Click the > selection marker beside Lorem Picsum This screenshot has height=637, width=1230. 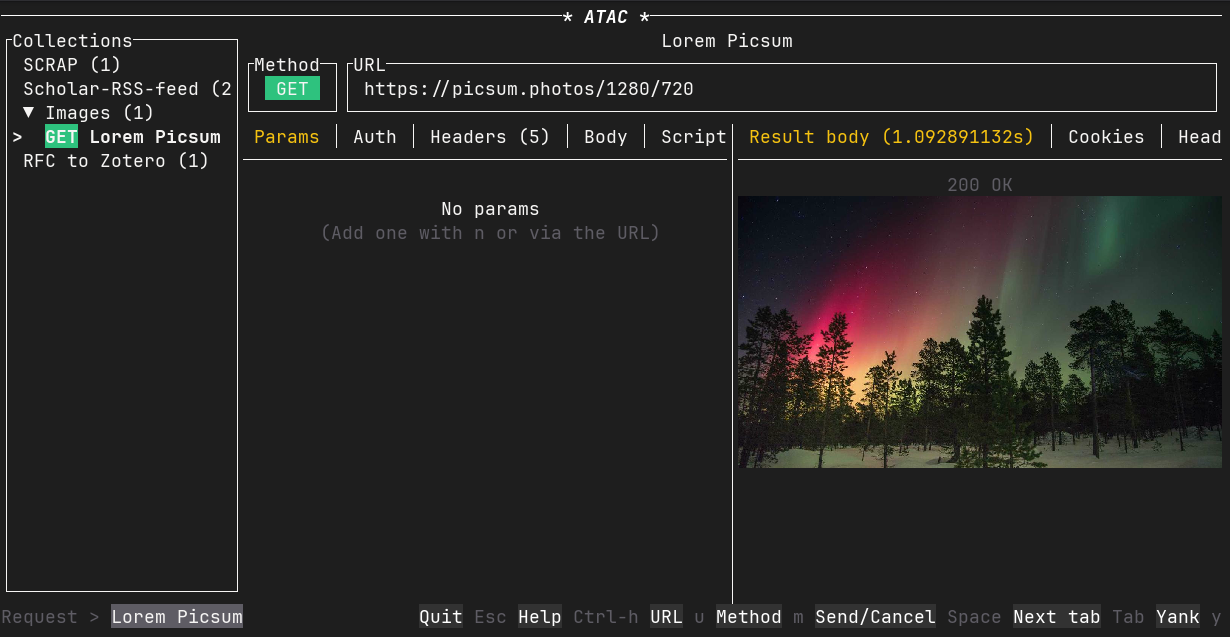(x=17, y=137)
